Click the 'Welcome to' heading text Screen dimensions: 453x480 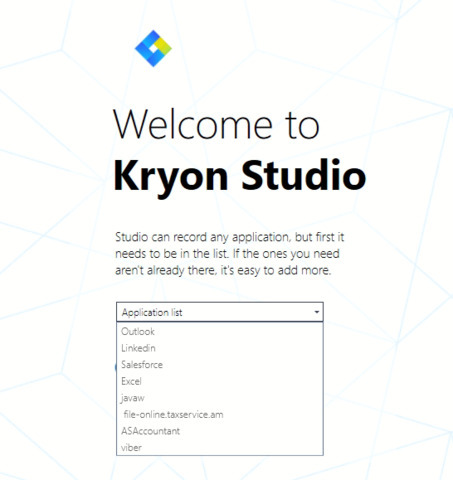click(x=216, y=124)
